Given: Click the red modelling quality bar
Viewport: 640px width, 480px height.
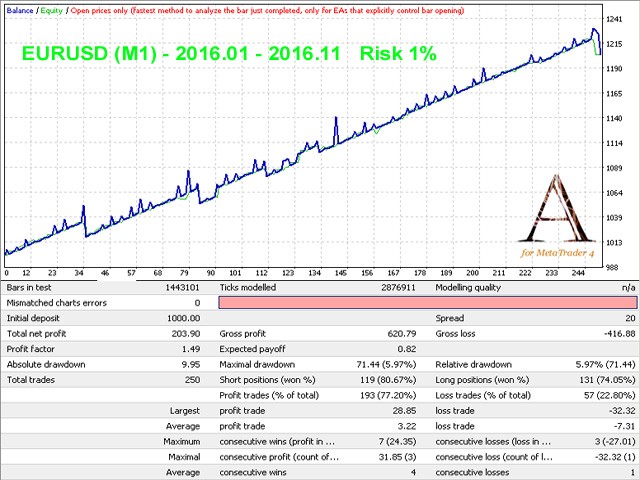Looking at the screenshot, I should coord(427,302).
